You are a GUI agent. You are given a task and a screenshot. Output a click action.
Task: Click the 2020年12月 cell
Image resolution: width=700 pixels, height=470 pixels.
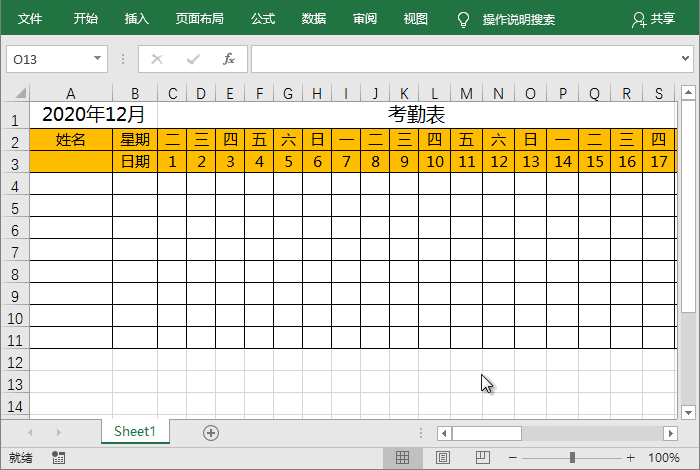coord(93,115)
